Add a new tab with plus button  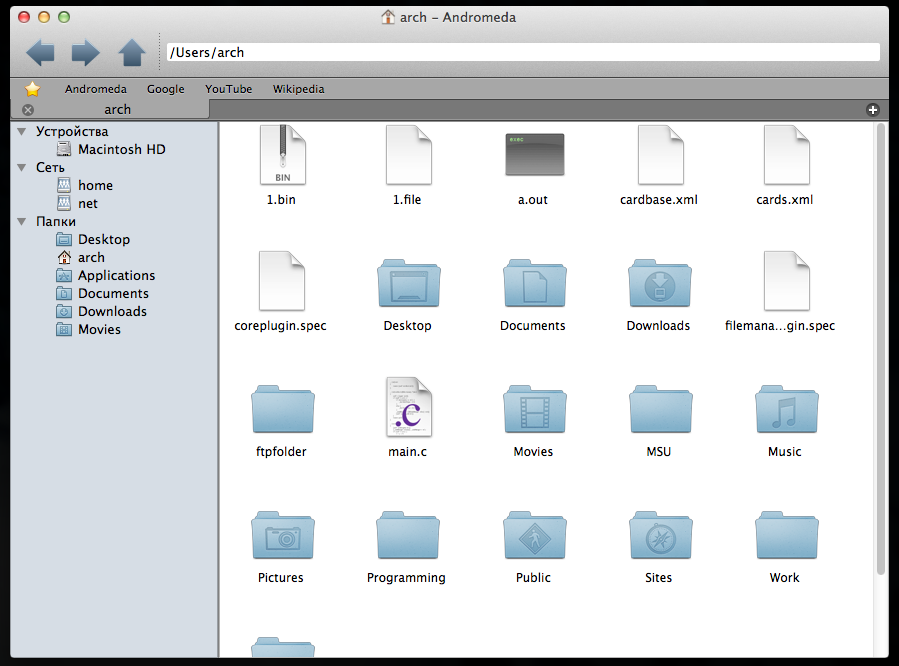873,109
